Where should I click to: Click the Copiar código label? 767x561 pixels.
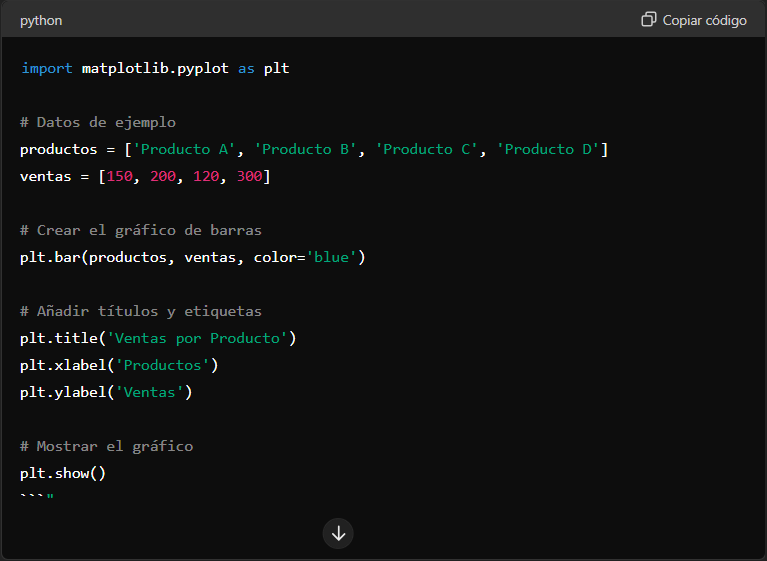tap(704, 21)
